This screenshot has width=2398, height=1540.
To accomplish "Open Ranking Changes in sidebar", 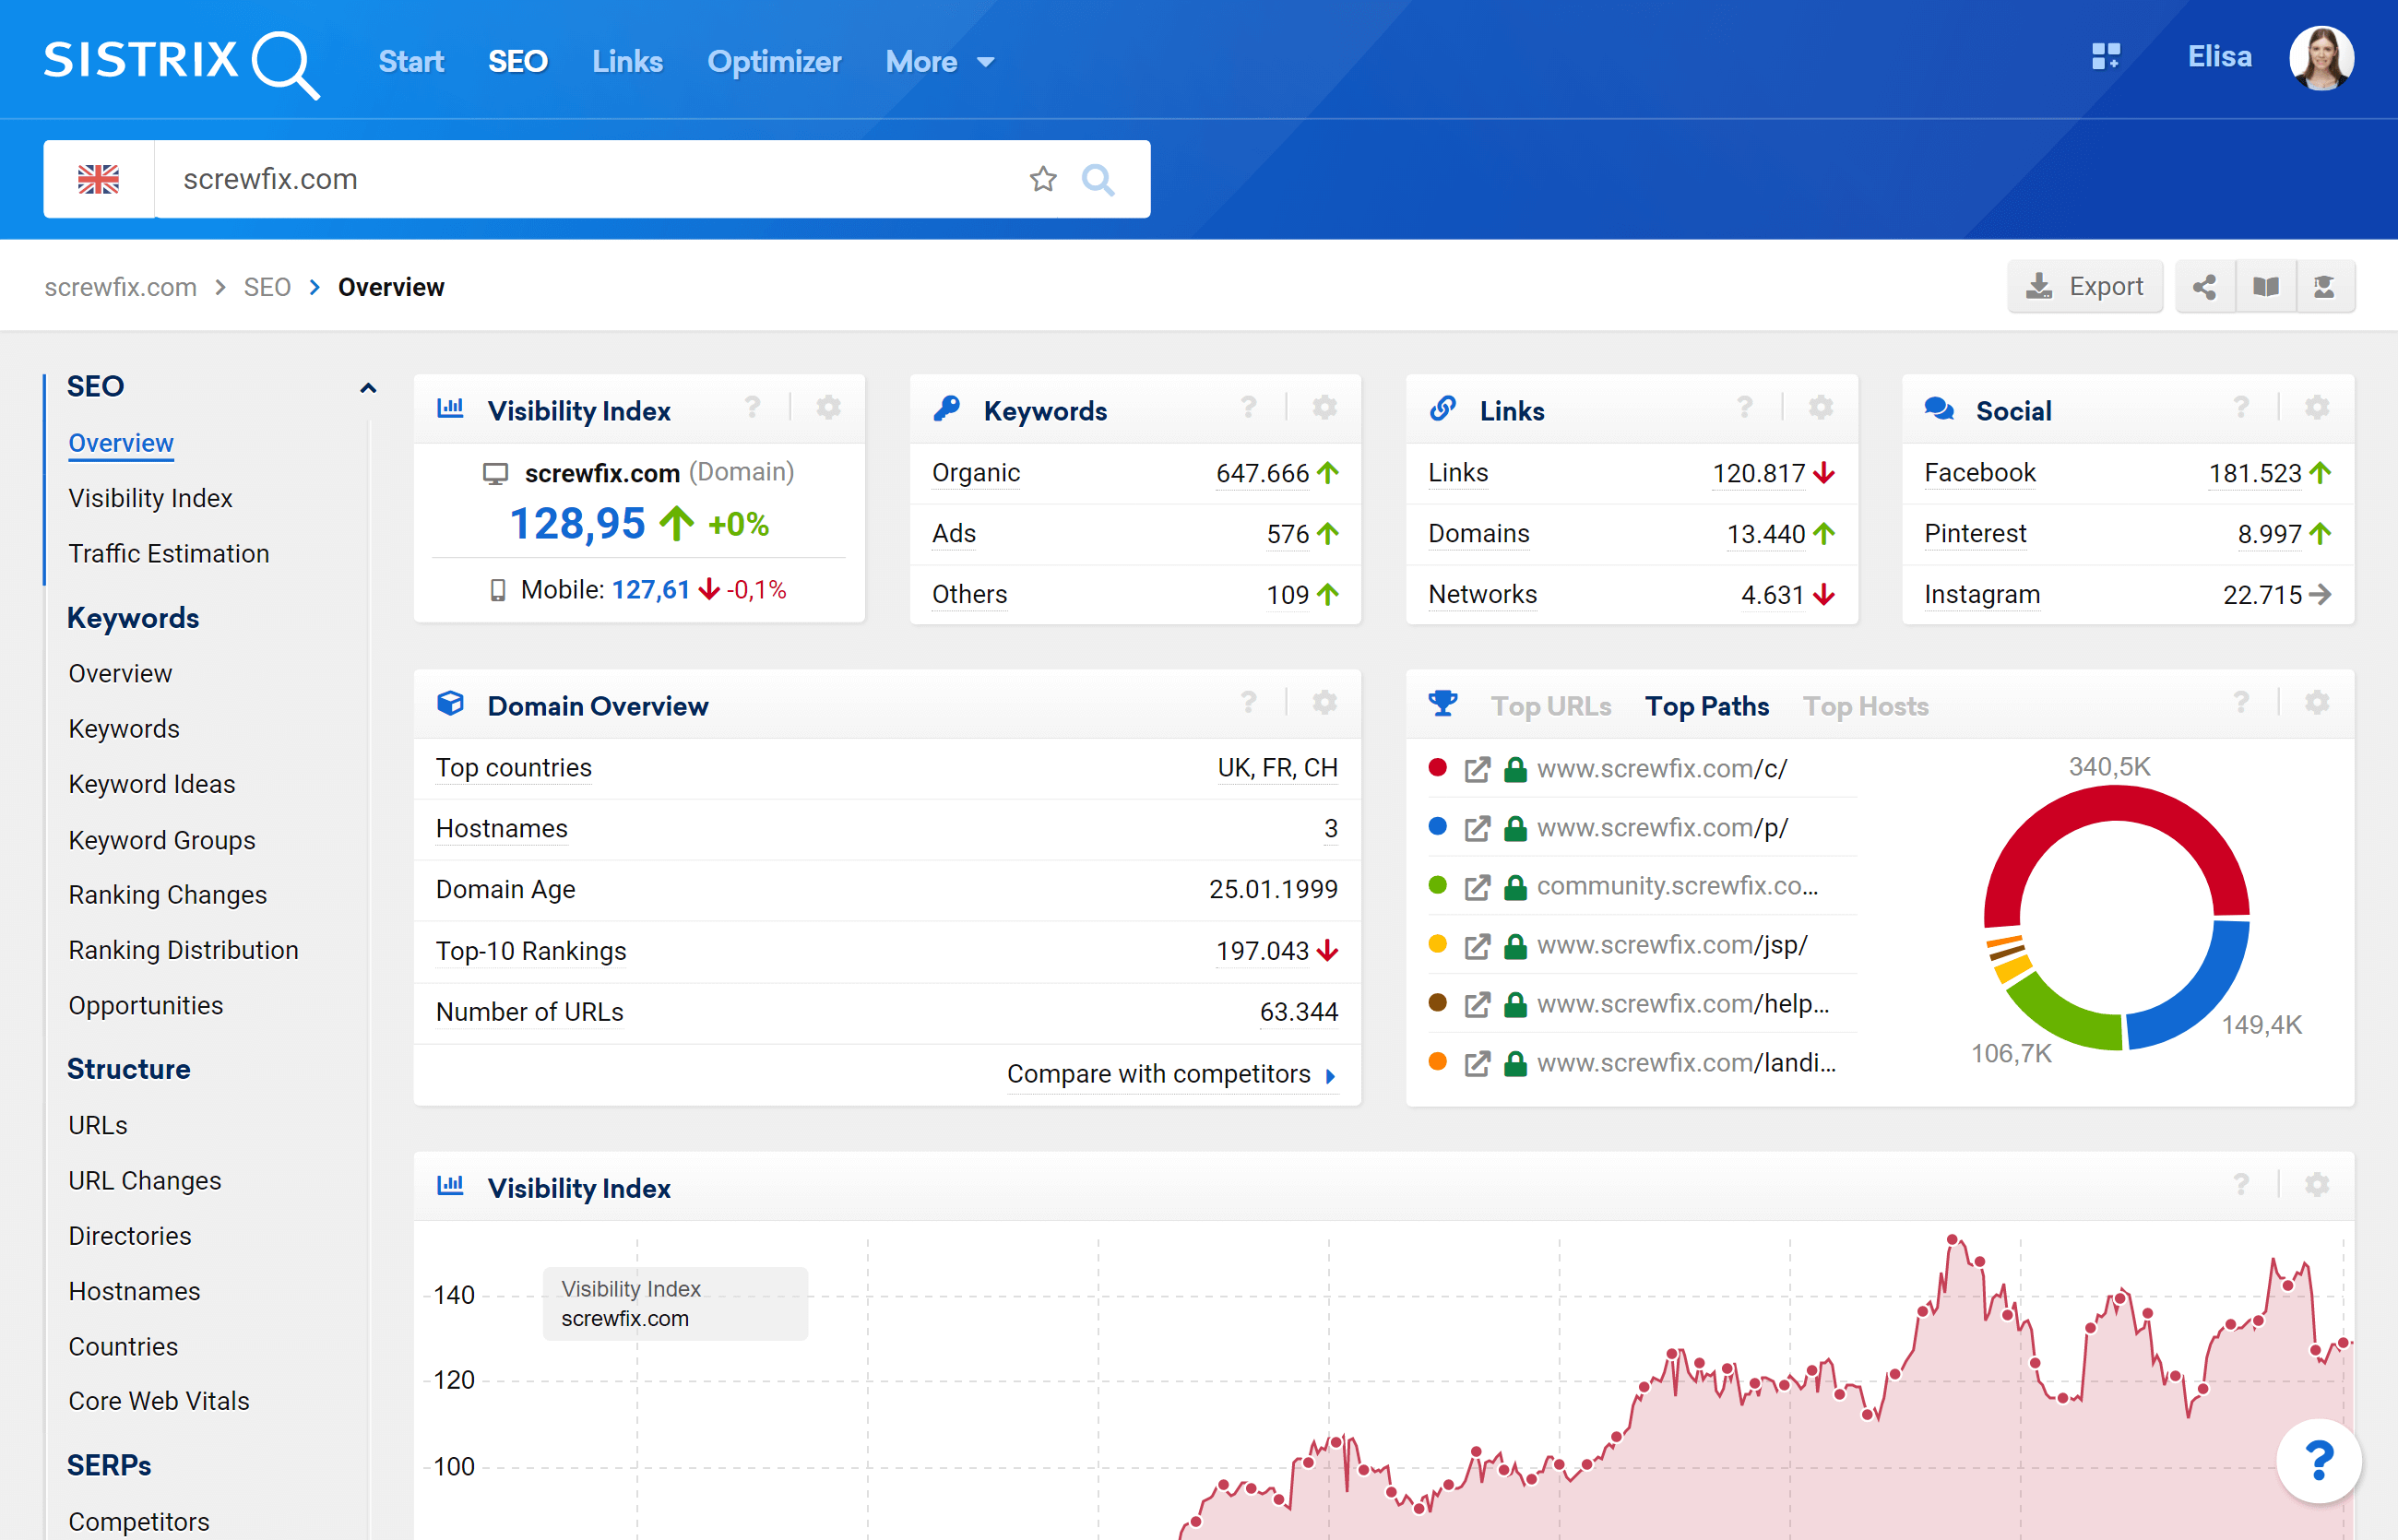I will coord(167,894).
